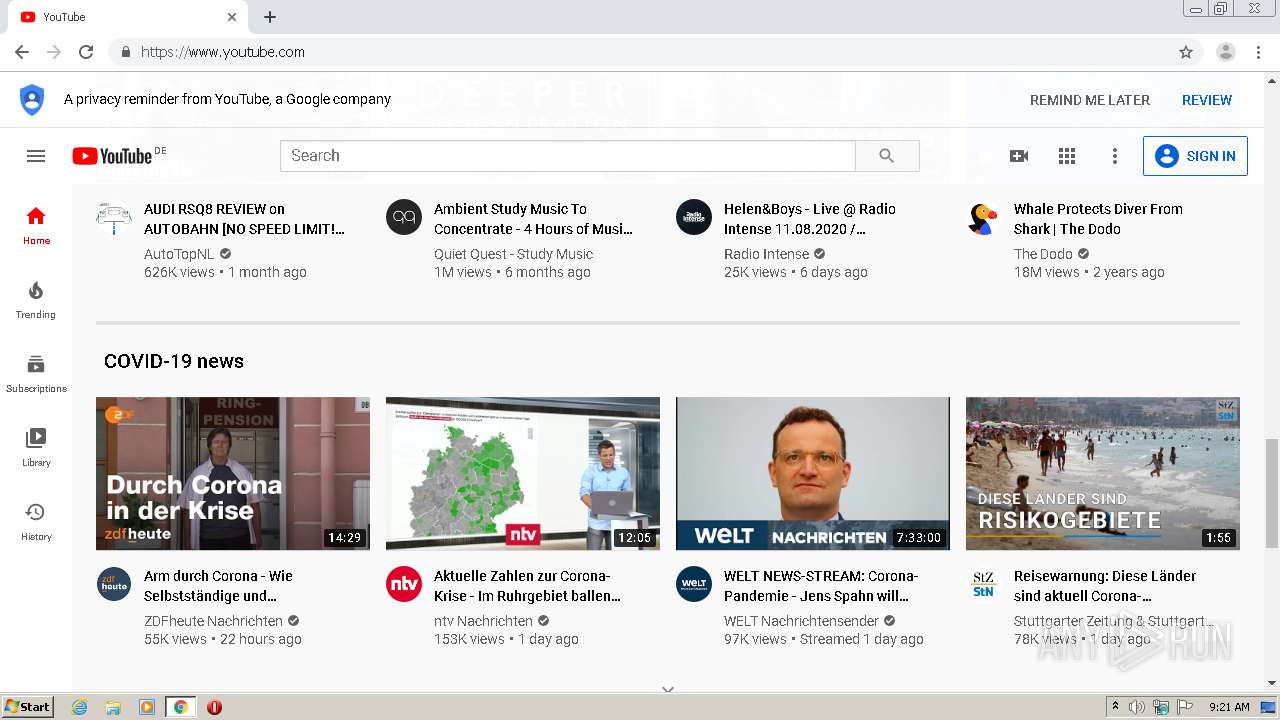Screen dimensions: 1280x720
Task: Open Reisewarnung video title
Action: tap(1105, 586)
